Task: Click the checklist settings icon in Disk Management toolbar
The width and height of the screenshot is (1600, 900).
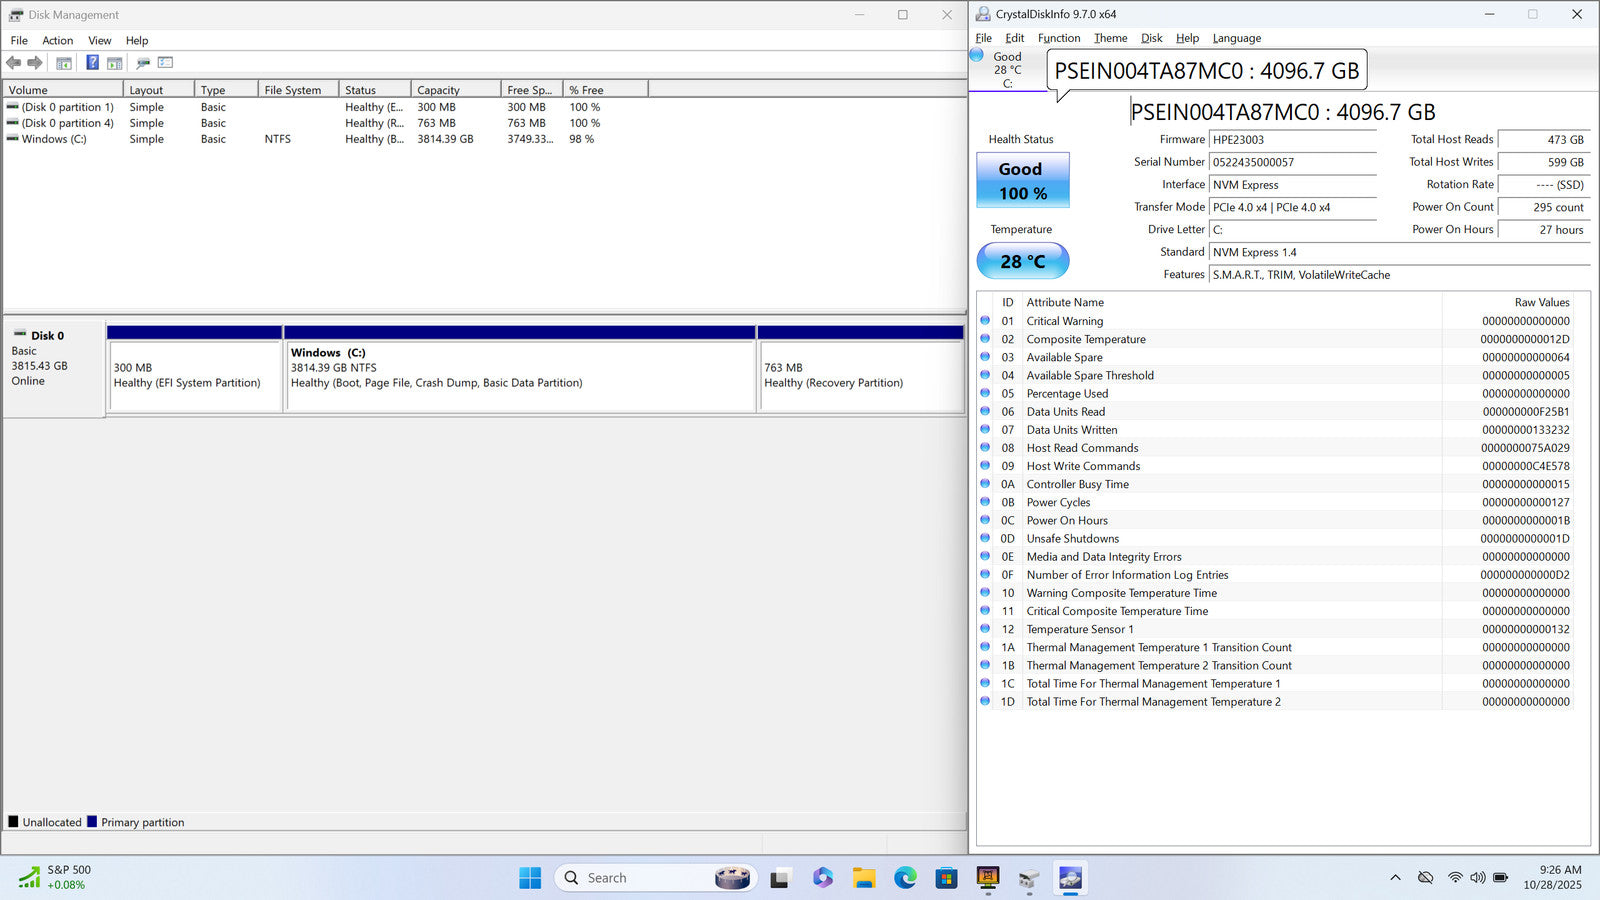Action: click(x=166, y=63)
